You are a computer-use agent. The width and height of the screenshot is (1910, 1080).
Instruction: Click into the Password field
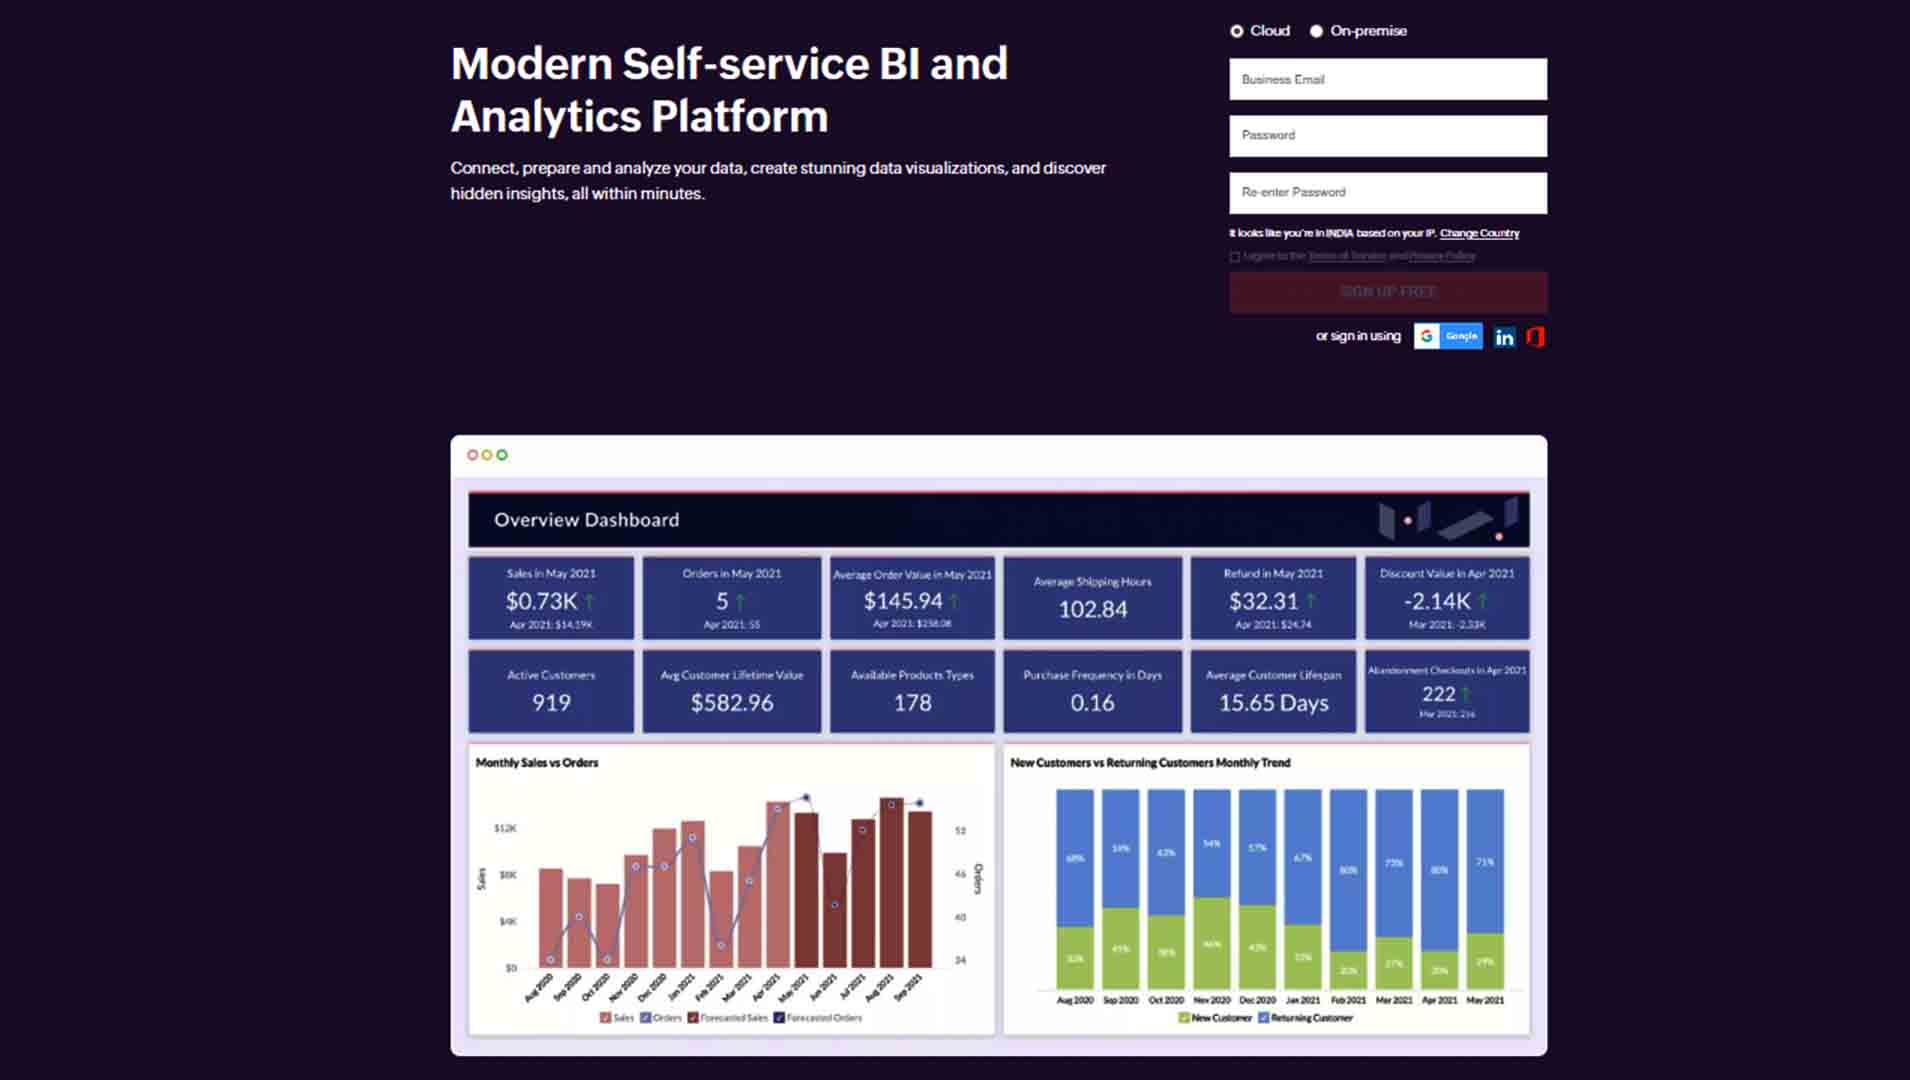pyautogui.click(x=1387, y=136)
